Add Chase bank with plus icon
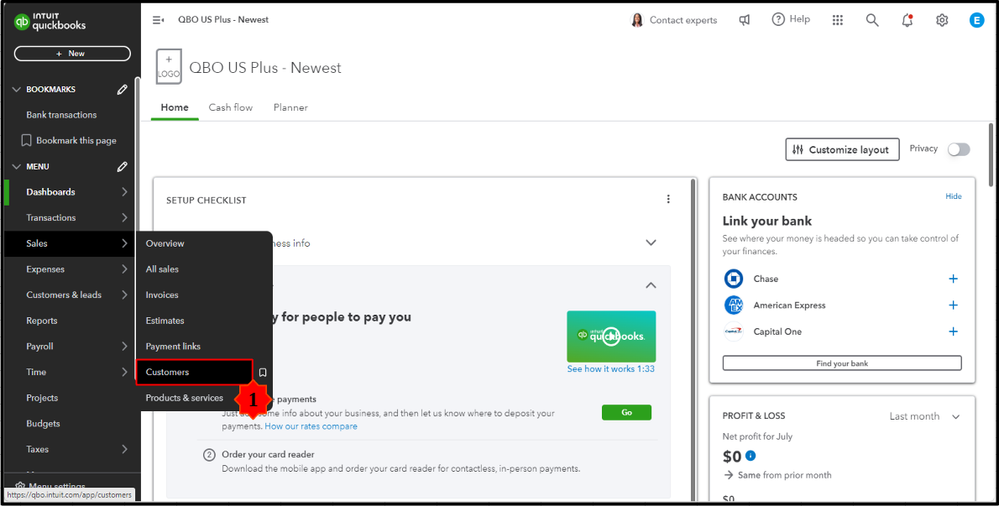The width and height of the screenshot is (999, 506). [x=953, y=279]
